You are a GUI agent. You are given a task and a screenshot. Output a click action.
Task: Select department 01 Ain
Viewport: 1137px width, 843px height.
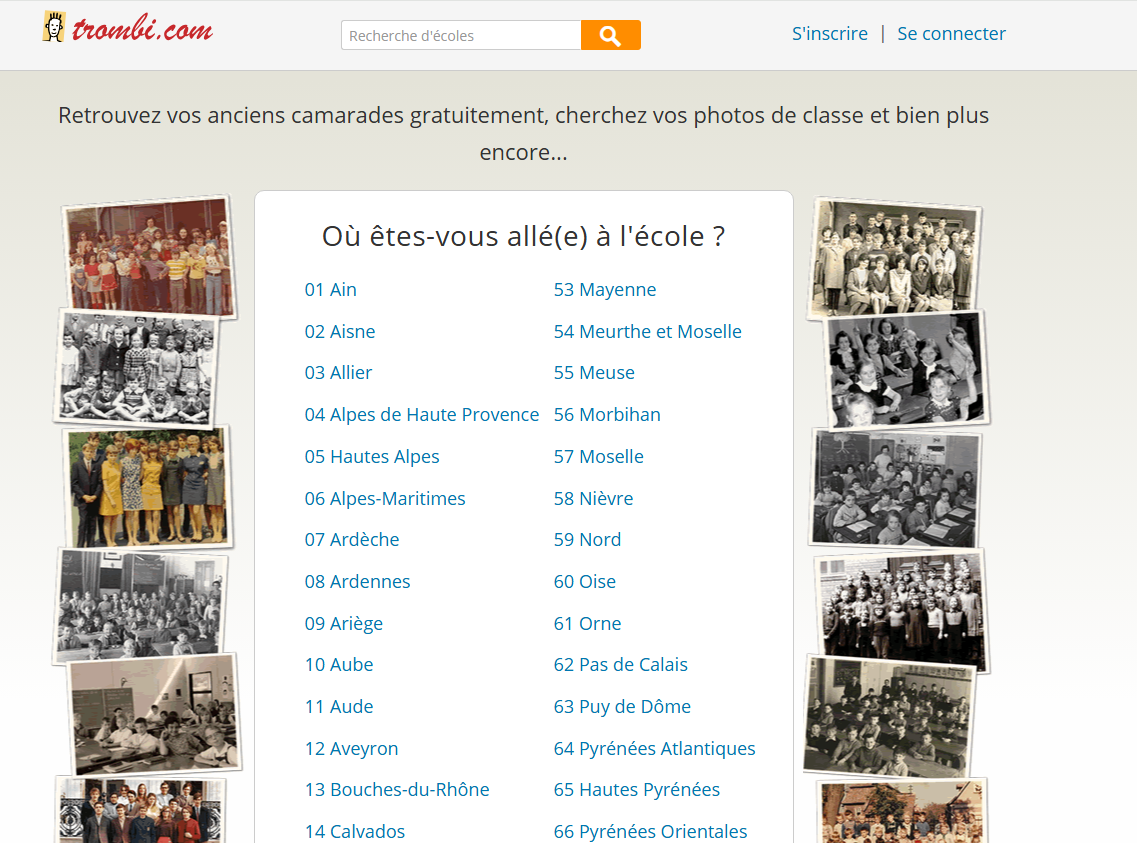coord(331,289)
